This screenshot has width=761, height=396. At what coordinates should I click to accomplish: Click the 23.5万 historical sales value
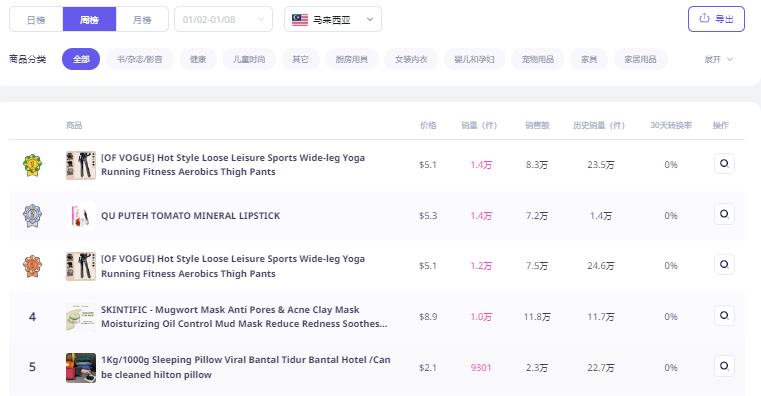click(x=601, y=165)
